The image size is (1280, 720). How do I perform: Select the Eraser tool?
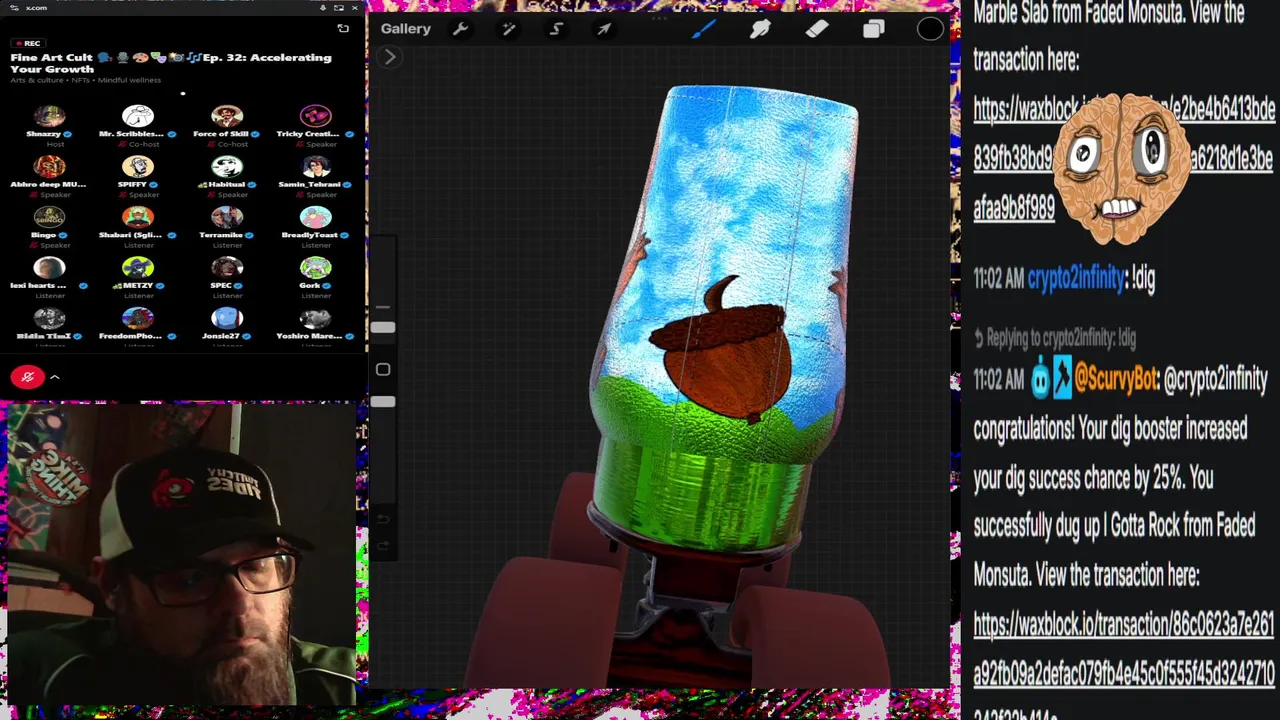click(817, 29)
